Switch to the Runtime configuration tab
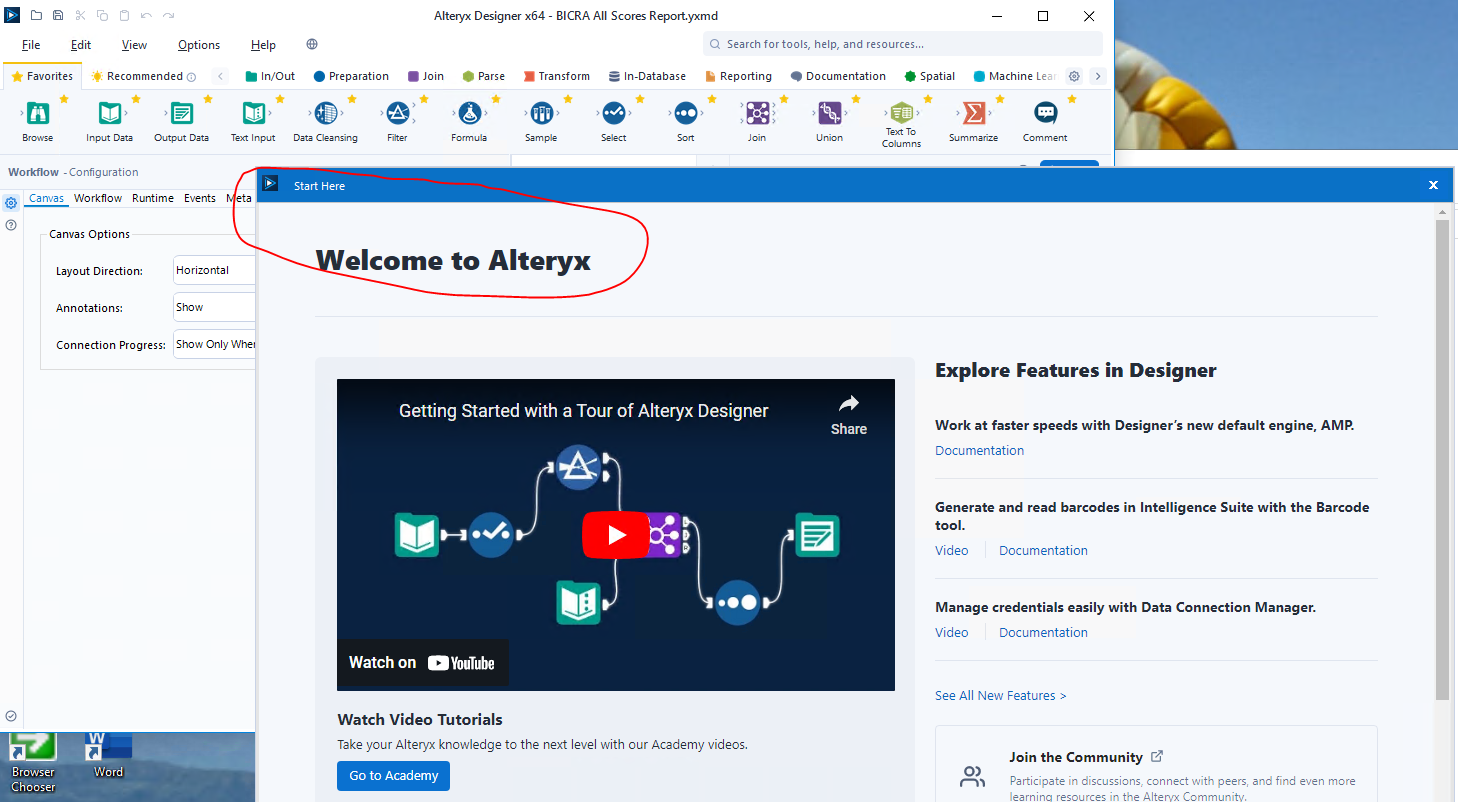1458x802 pixels. tap(152, 198)
